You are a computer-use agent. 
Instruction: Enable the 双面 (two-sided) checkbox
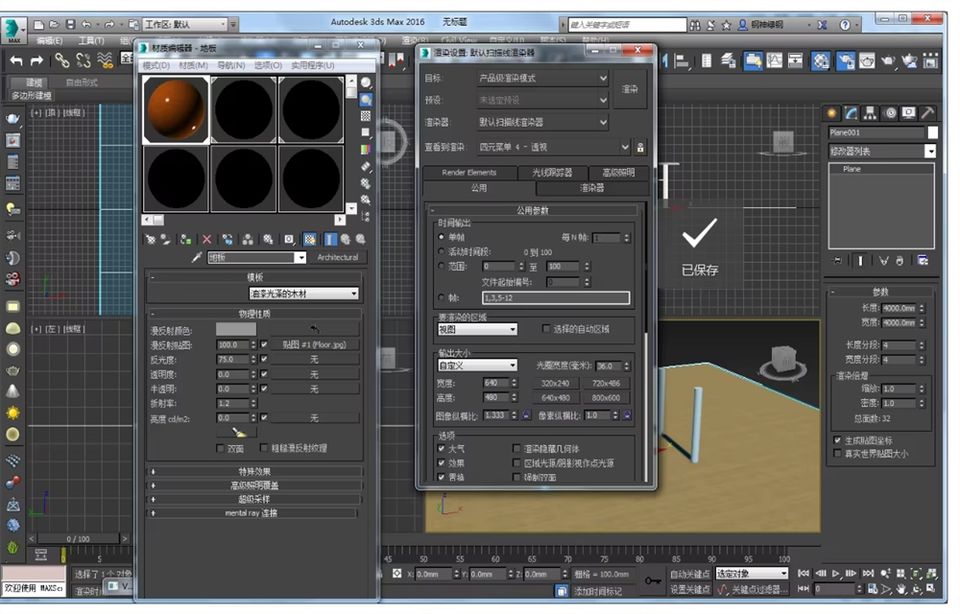point(222,449)
